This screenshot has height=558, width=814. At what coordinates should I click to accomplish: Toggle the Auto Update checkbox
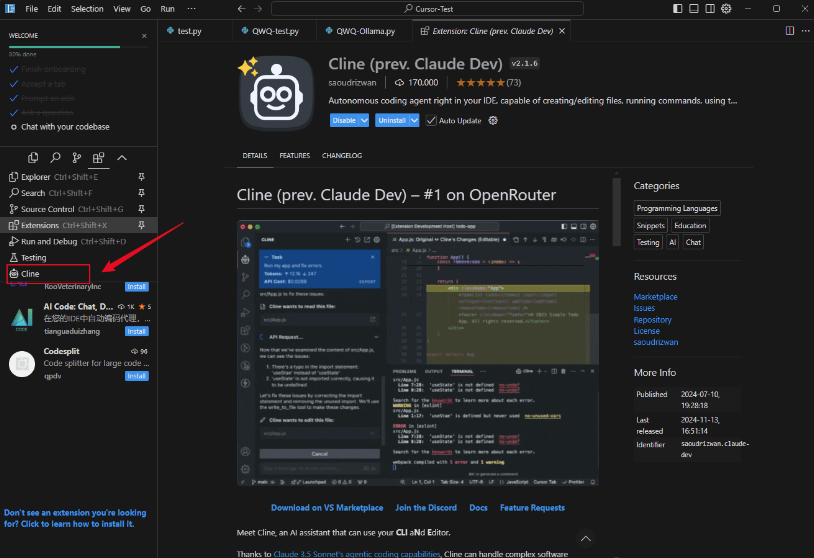431,121
